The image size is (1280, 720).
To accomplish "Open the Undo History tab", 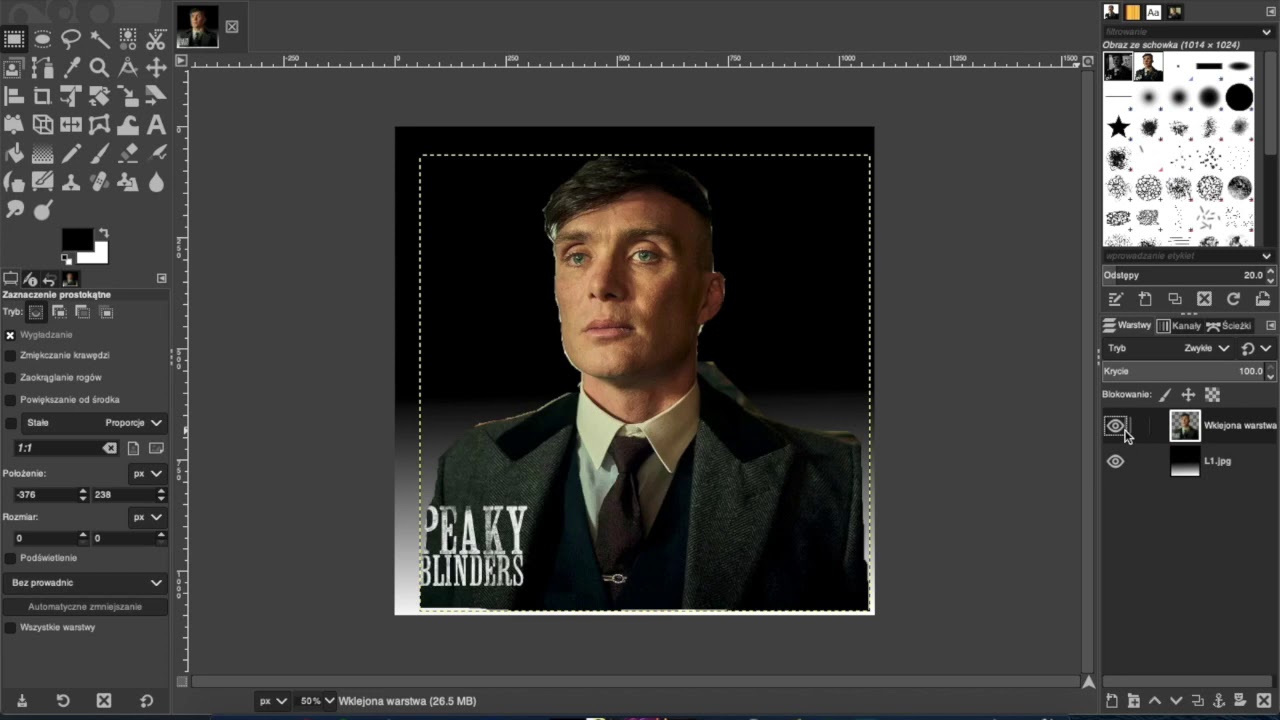I will click(x=49, y=279).
